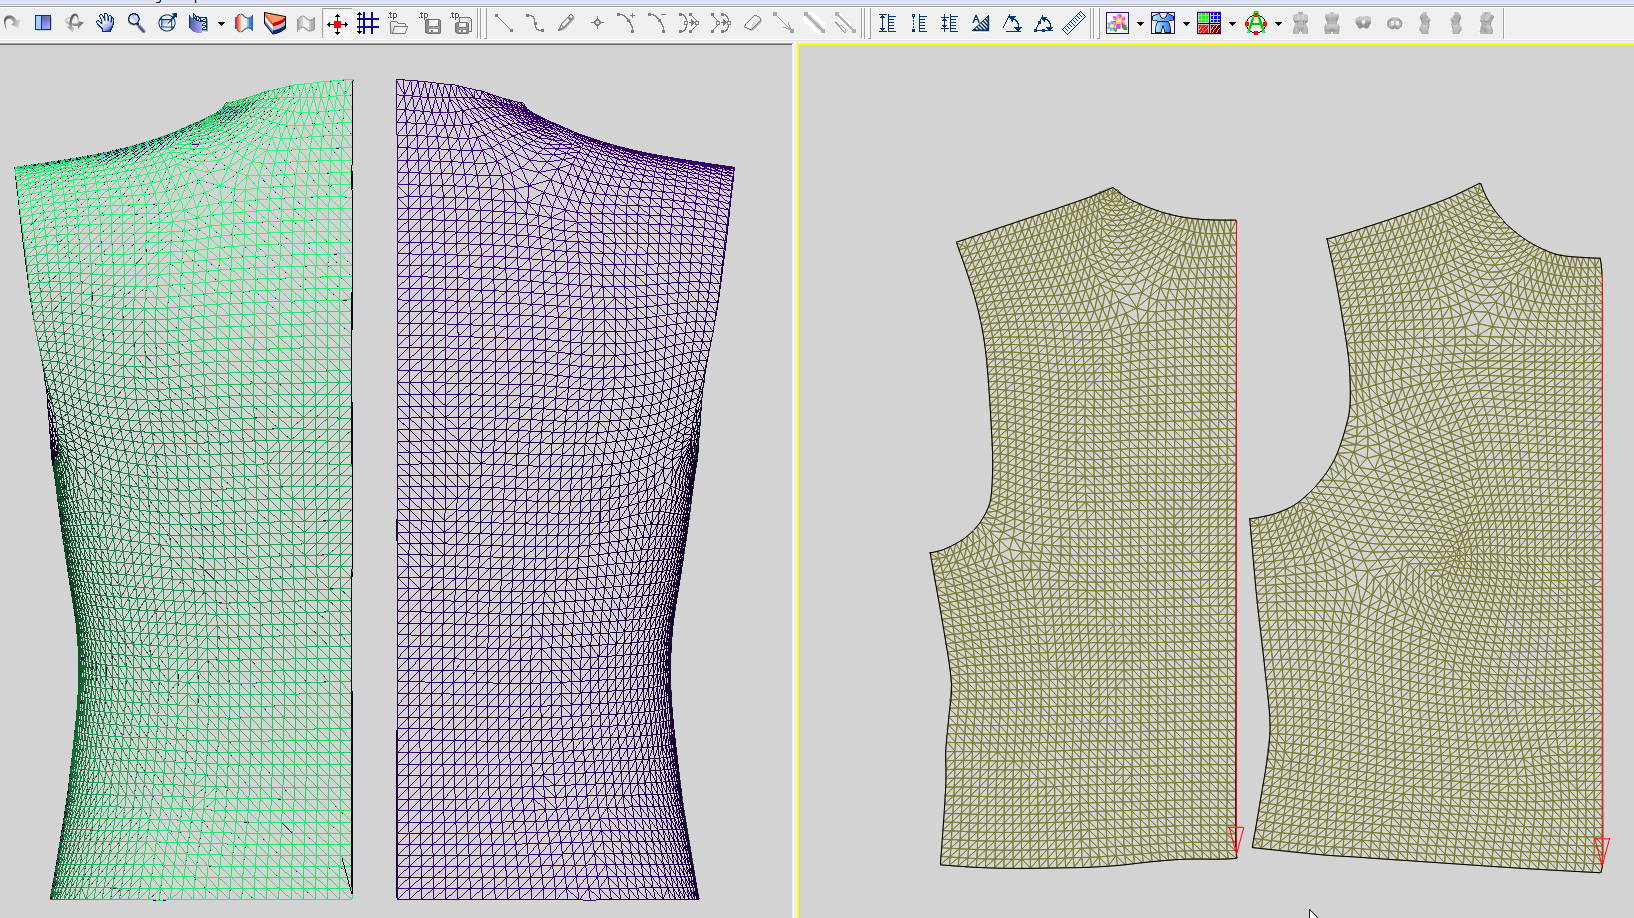Activate the magnifier zoom tool

136,23
